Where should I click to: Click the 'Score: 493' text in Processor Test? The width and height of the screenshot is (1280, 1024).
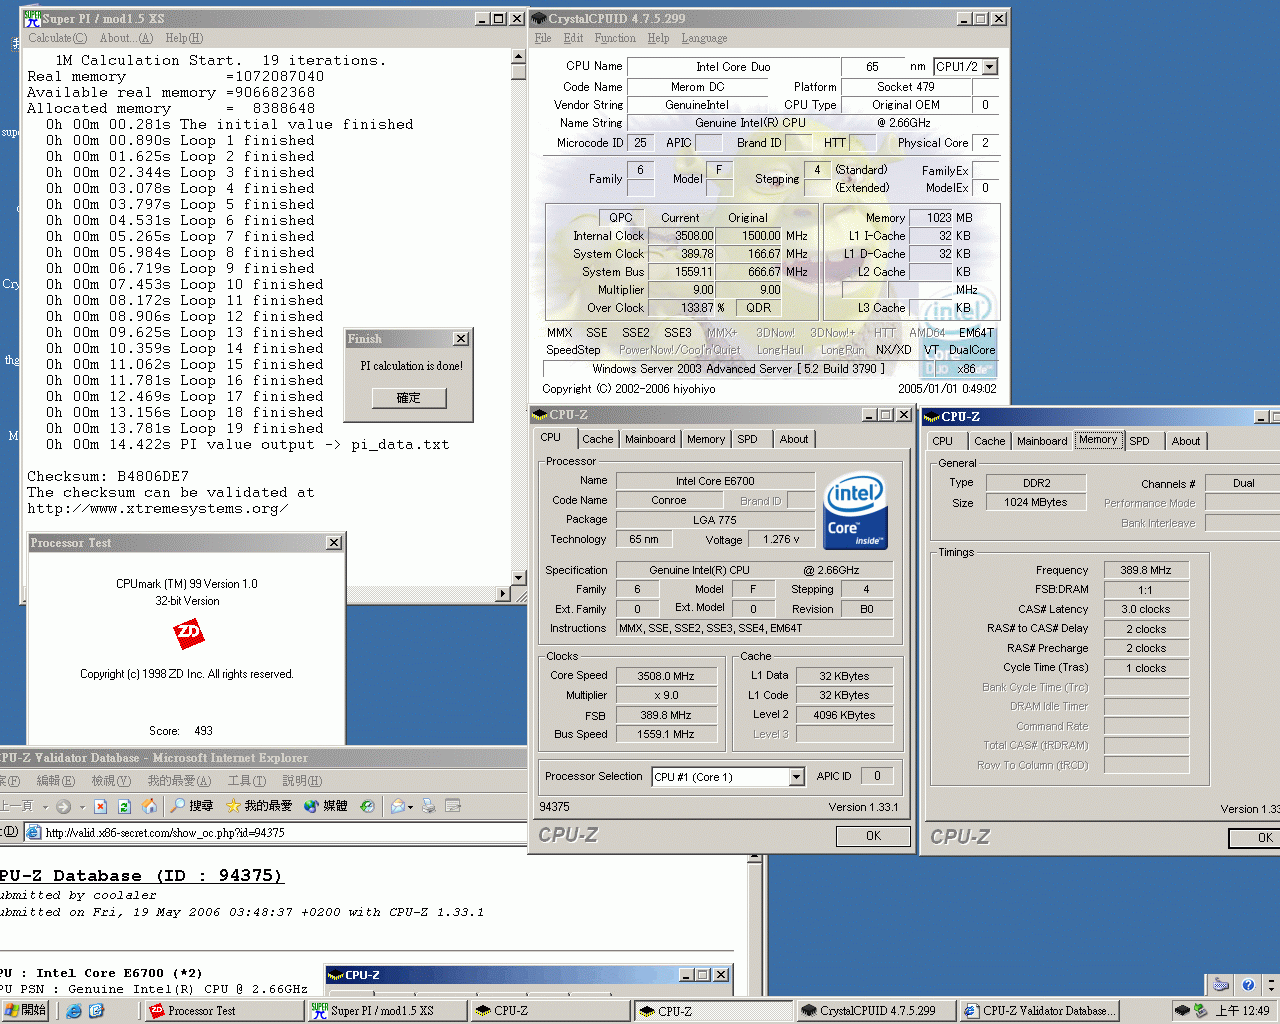click(x=181, y=731)
